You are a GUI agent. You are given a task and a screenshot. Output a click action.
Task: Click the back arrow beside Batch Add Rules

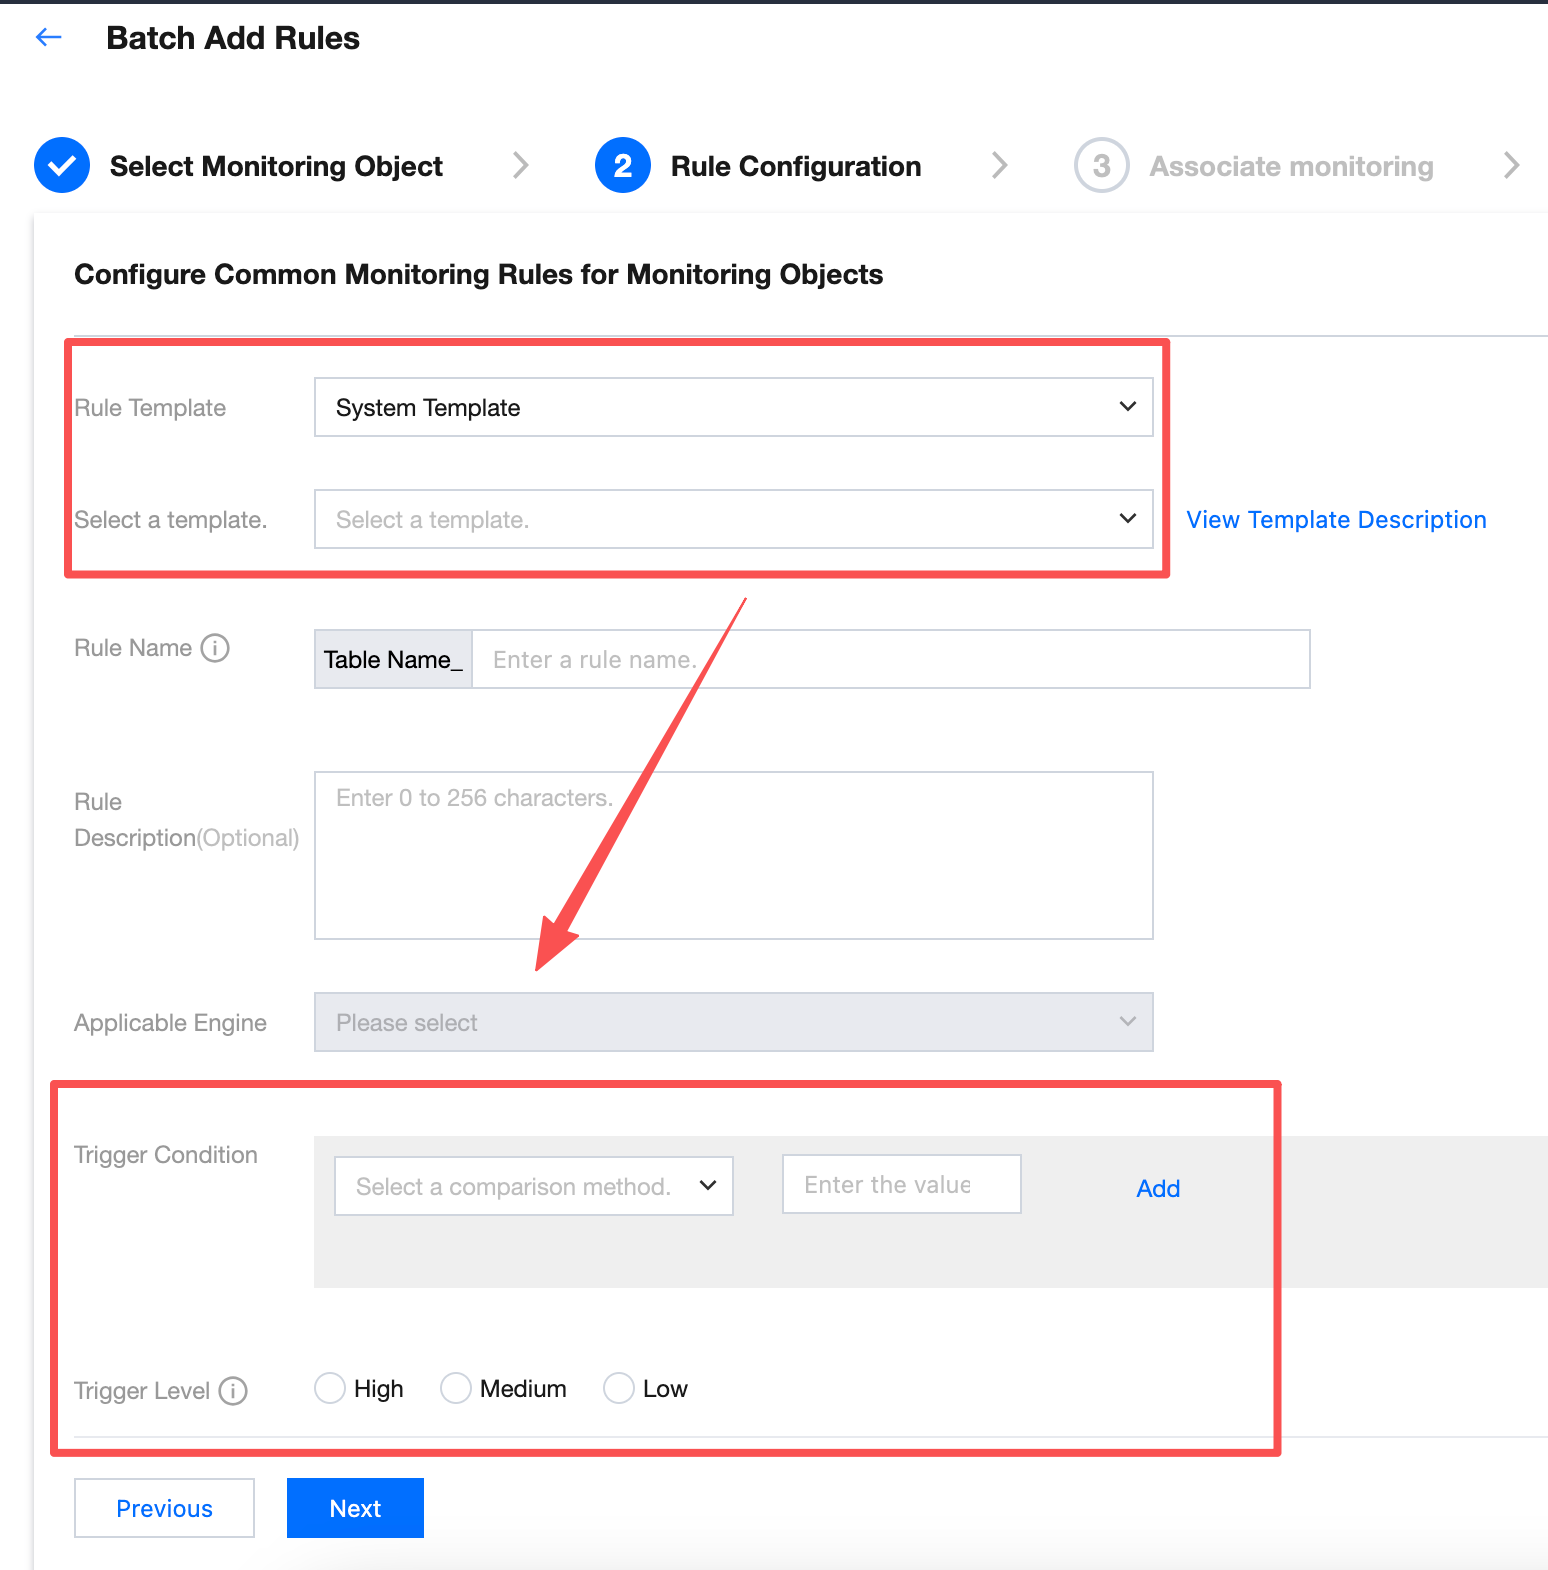coord(48,38)
